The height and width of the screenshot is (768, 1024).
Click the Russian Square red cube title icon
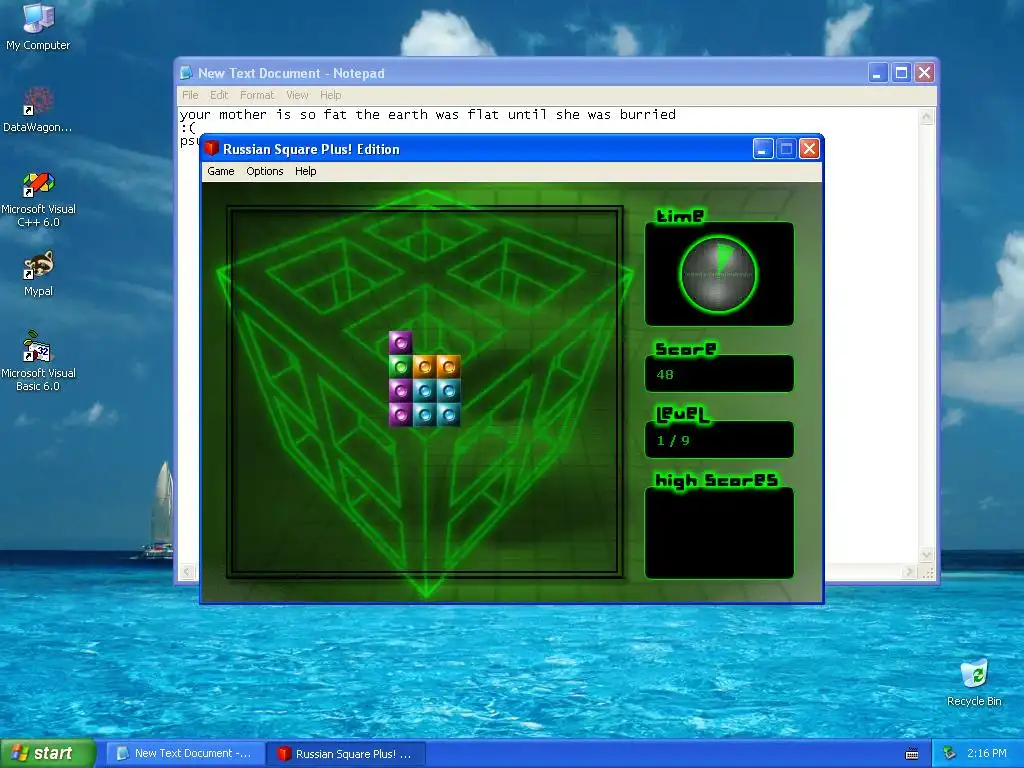click(x=211, y=148)
